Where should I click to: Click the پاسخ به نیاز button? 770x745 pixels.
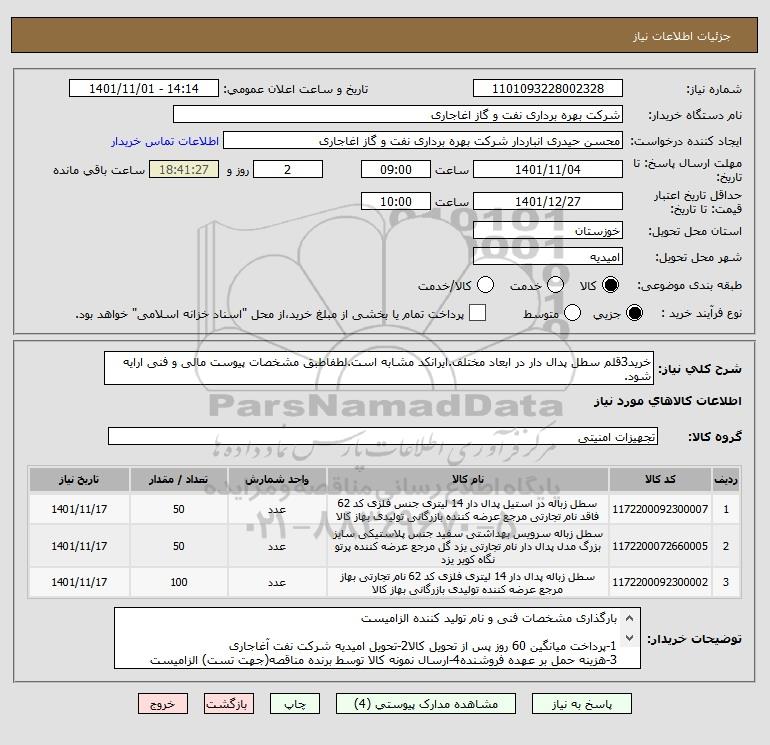pos(582,704)
